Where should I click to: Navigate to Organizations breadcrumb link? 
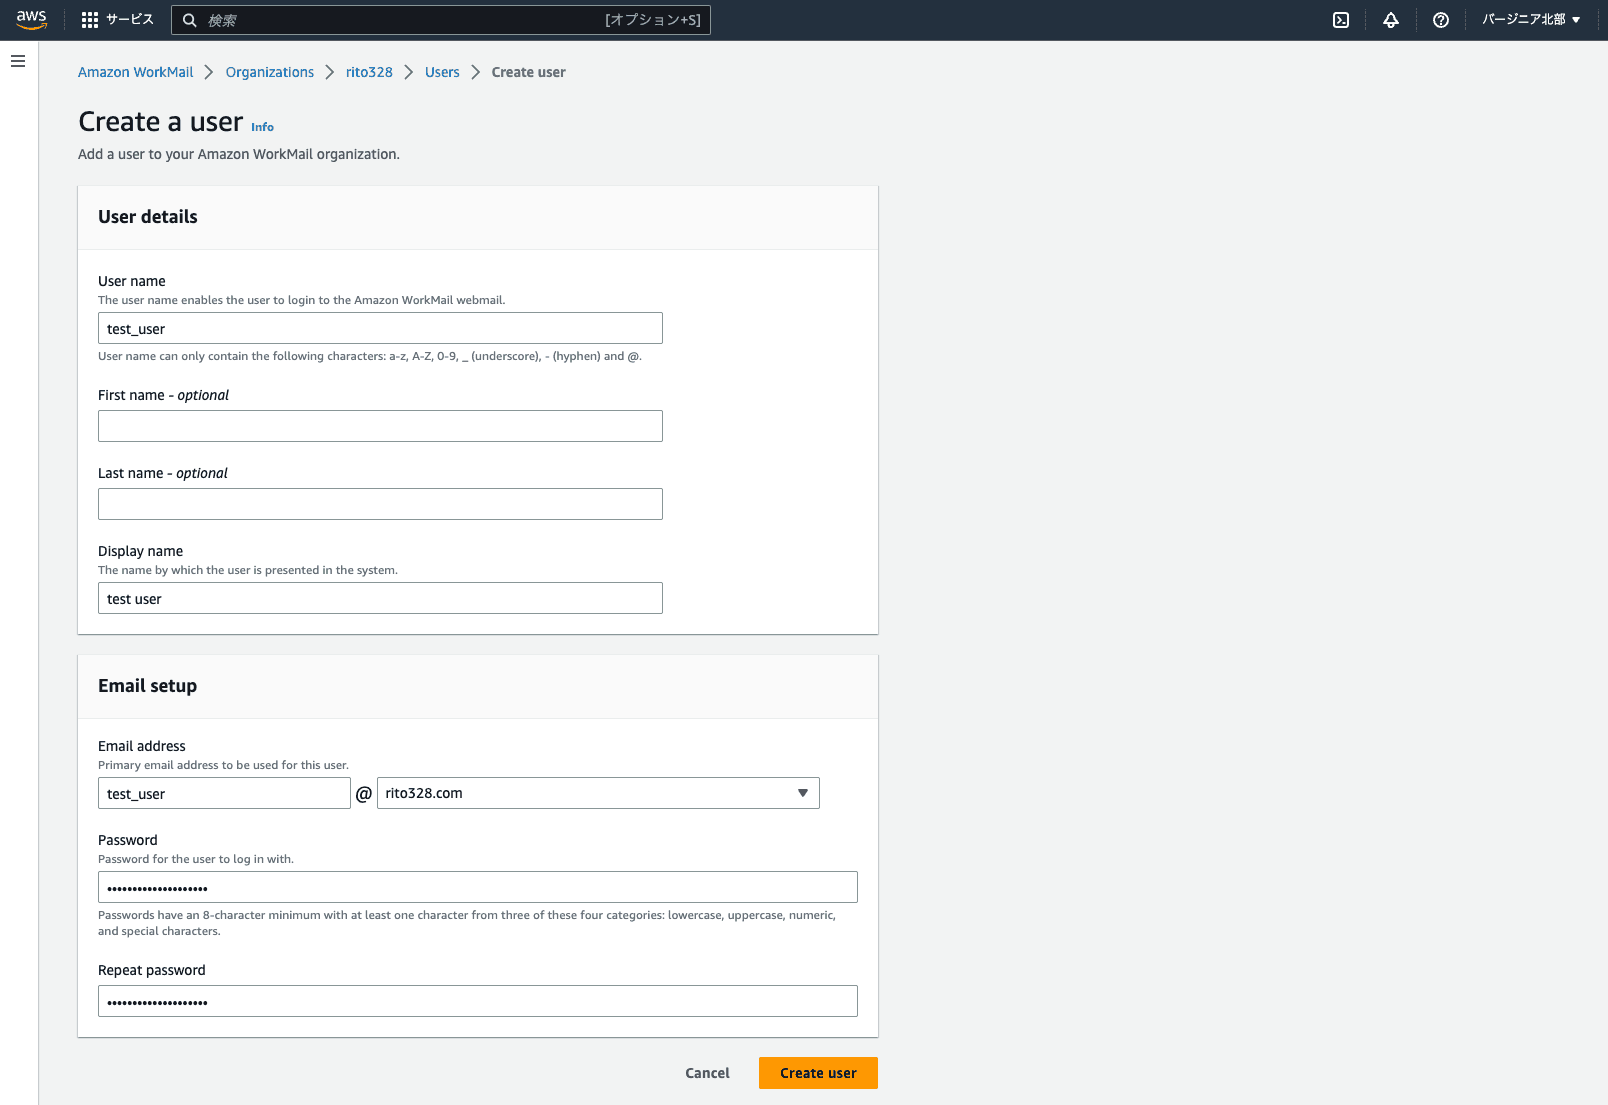(x=270, y=72)
